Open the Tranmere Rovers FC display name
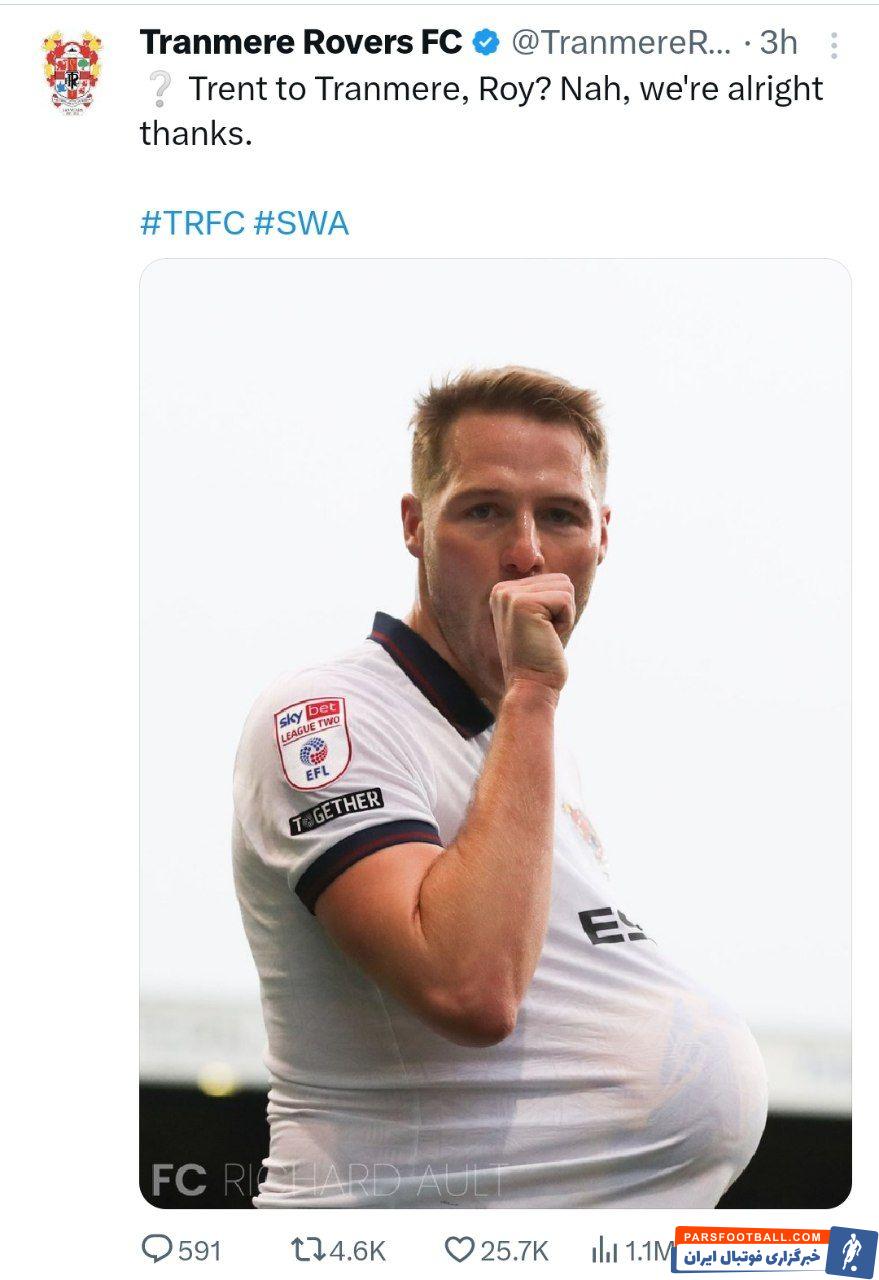The width and height of the screenshot is (879, 1280). (x=301, y=42)
